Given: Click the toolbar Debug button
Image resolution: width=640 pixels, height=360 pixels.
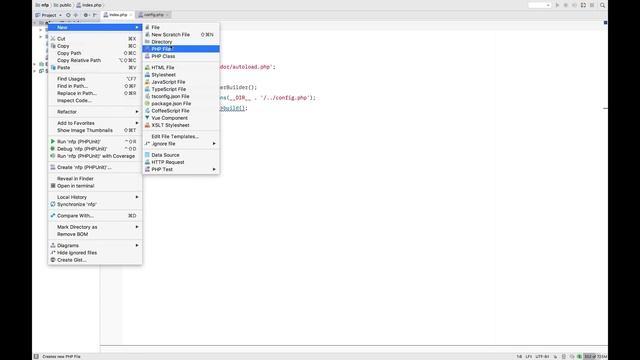Looking at the screenshot, I should click(x=566, y=5).
